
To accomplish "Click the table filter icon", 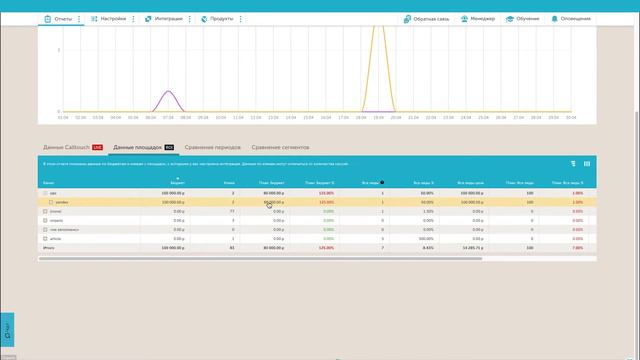I will tap(573, 164).
